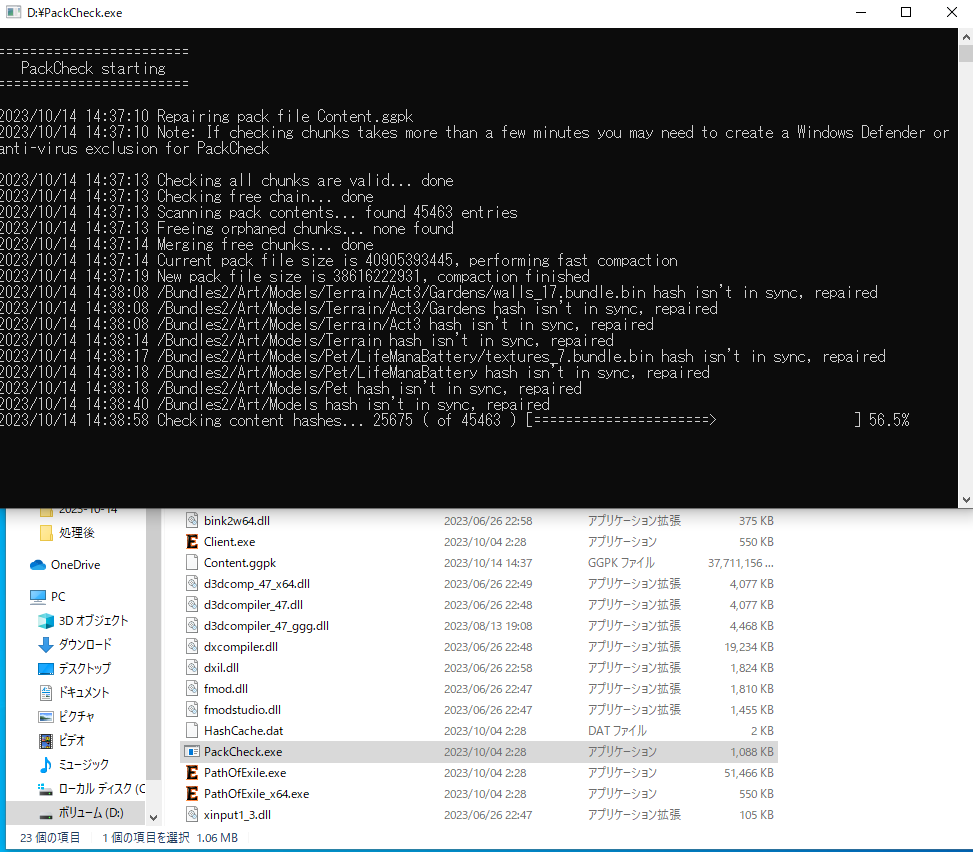Select the Client.exe application icon
This screenshot has height=852, width=973.
click(192, 542)
